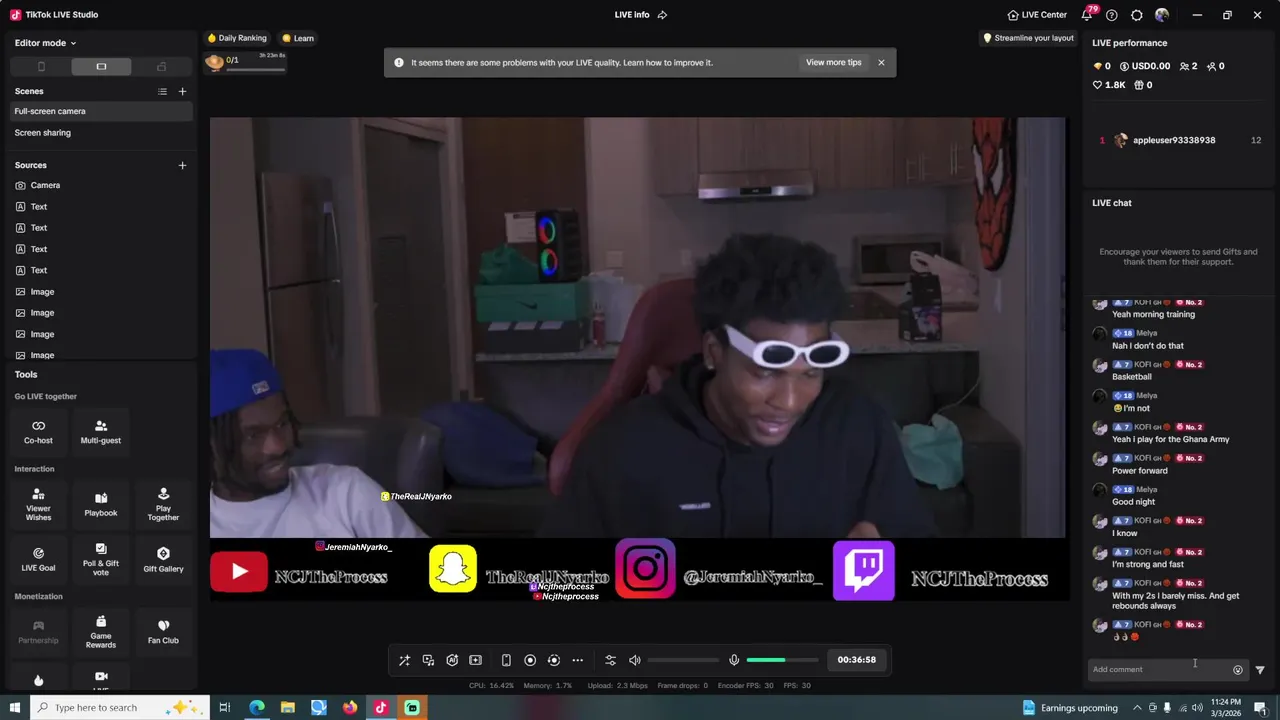
Task: Open the Scenes list view icon
Action: tap(162, 92)
